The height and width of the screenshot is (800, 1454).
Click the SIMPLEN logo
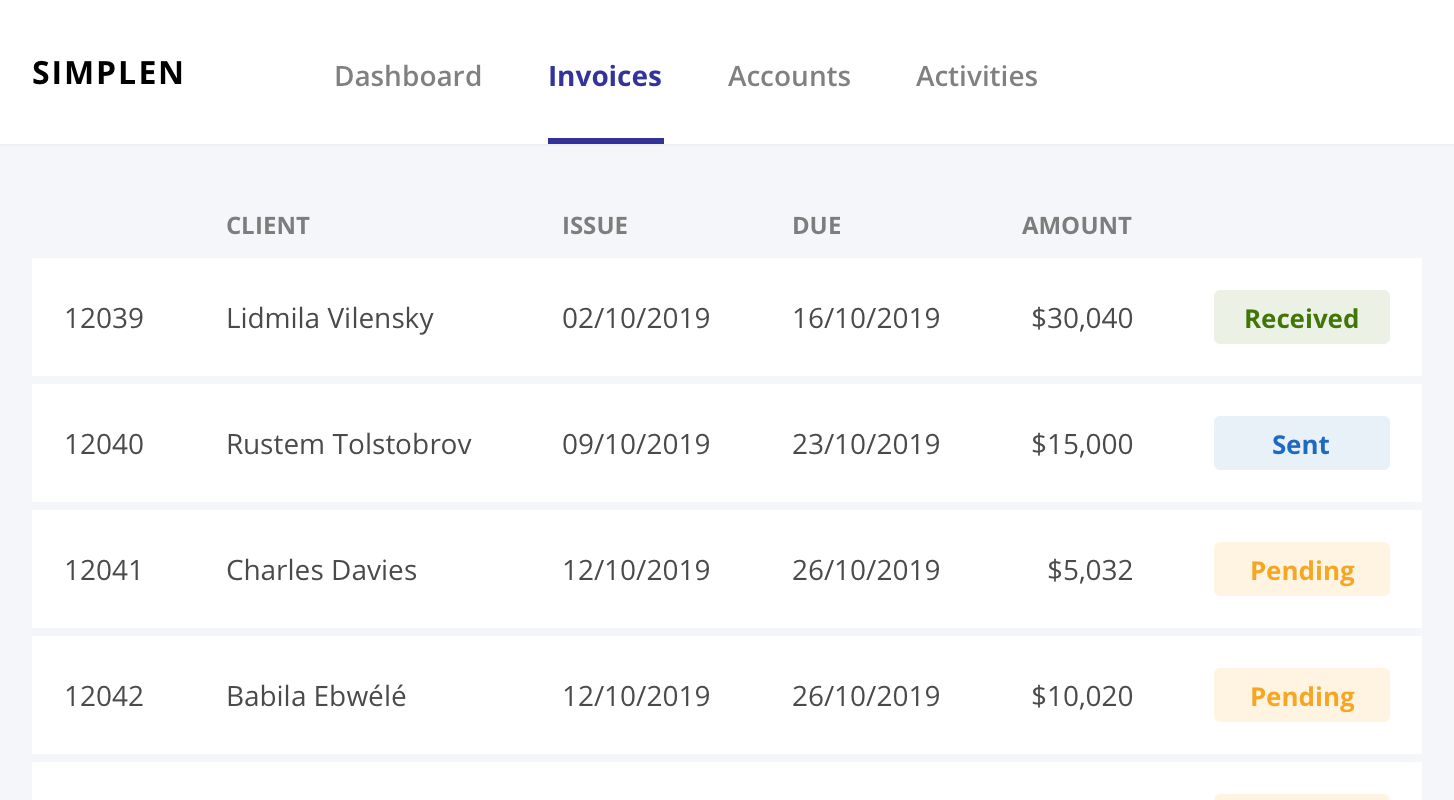(x=108, y=74)
